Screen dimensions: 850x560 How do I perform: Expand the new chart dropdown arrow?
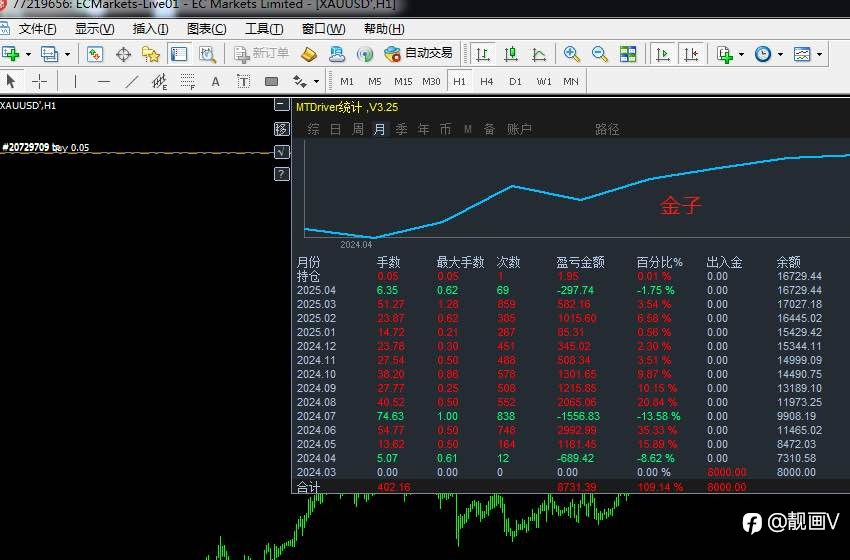[28, 54]
